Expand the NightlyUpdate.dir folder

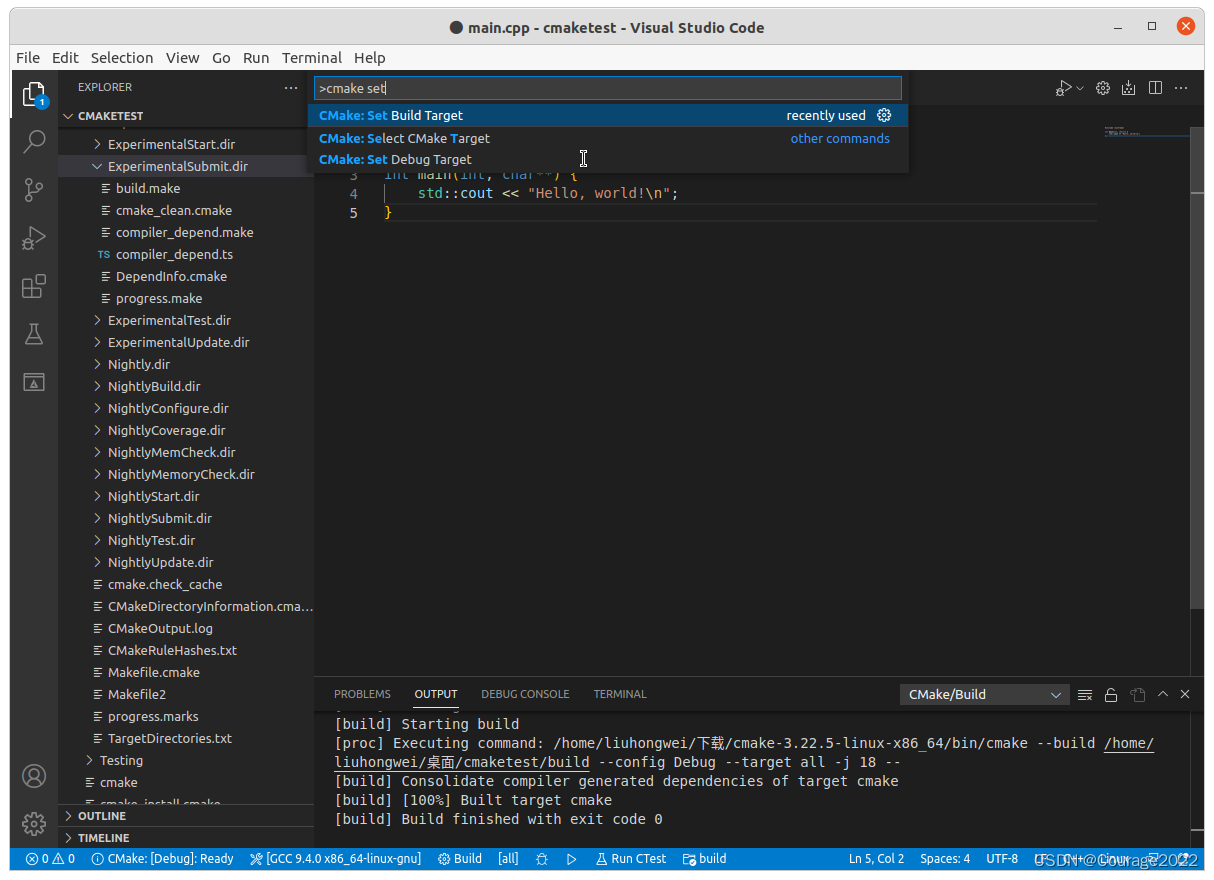coord(186,562)
